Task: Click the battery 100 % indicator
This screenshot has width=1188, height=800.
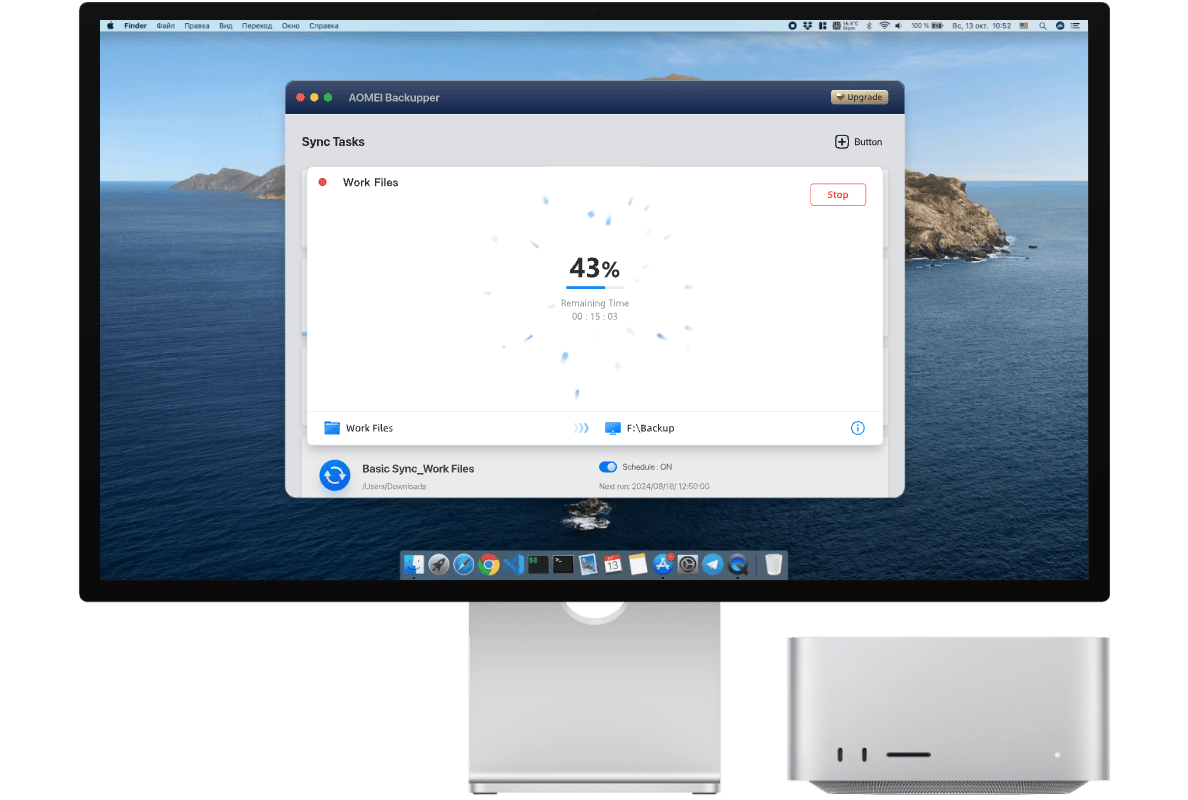Action: click(x=927, y=26)
